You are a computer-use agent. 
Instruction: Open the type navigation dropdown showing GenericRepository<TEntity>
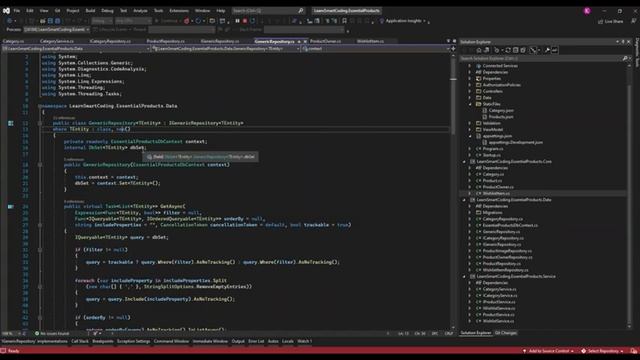coord(226,49)
